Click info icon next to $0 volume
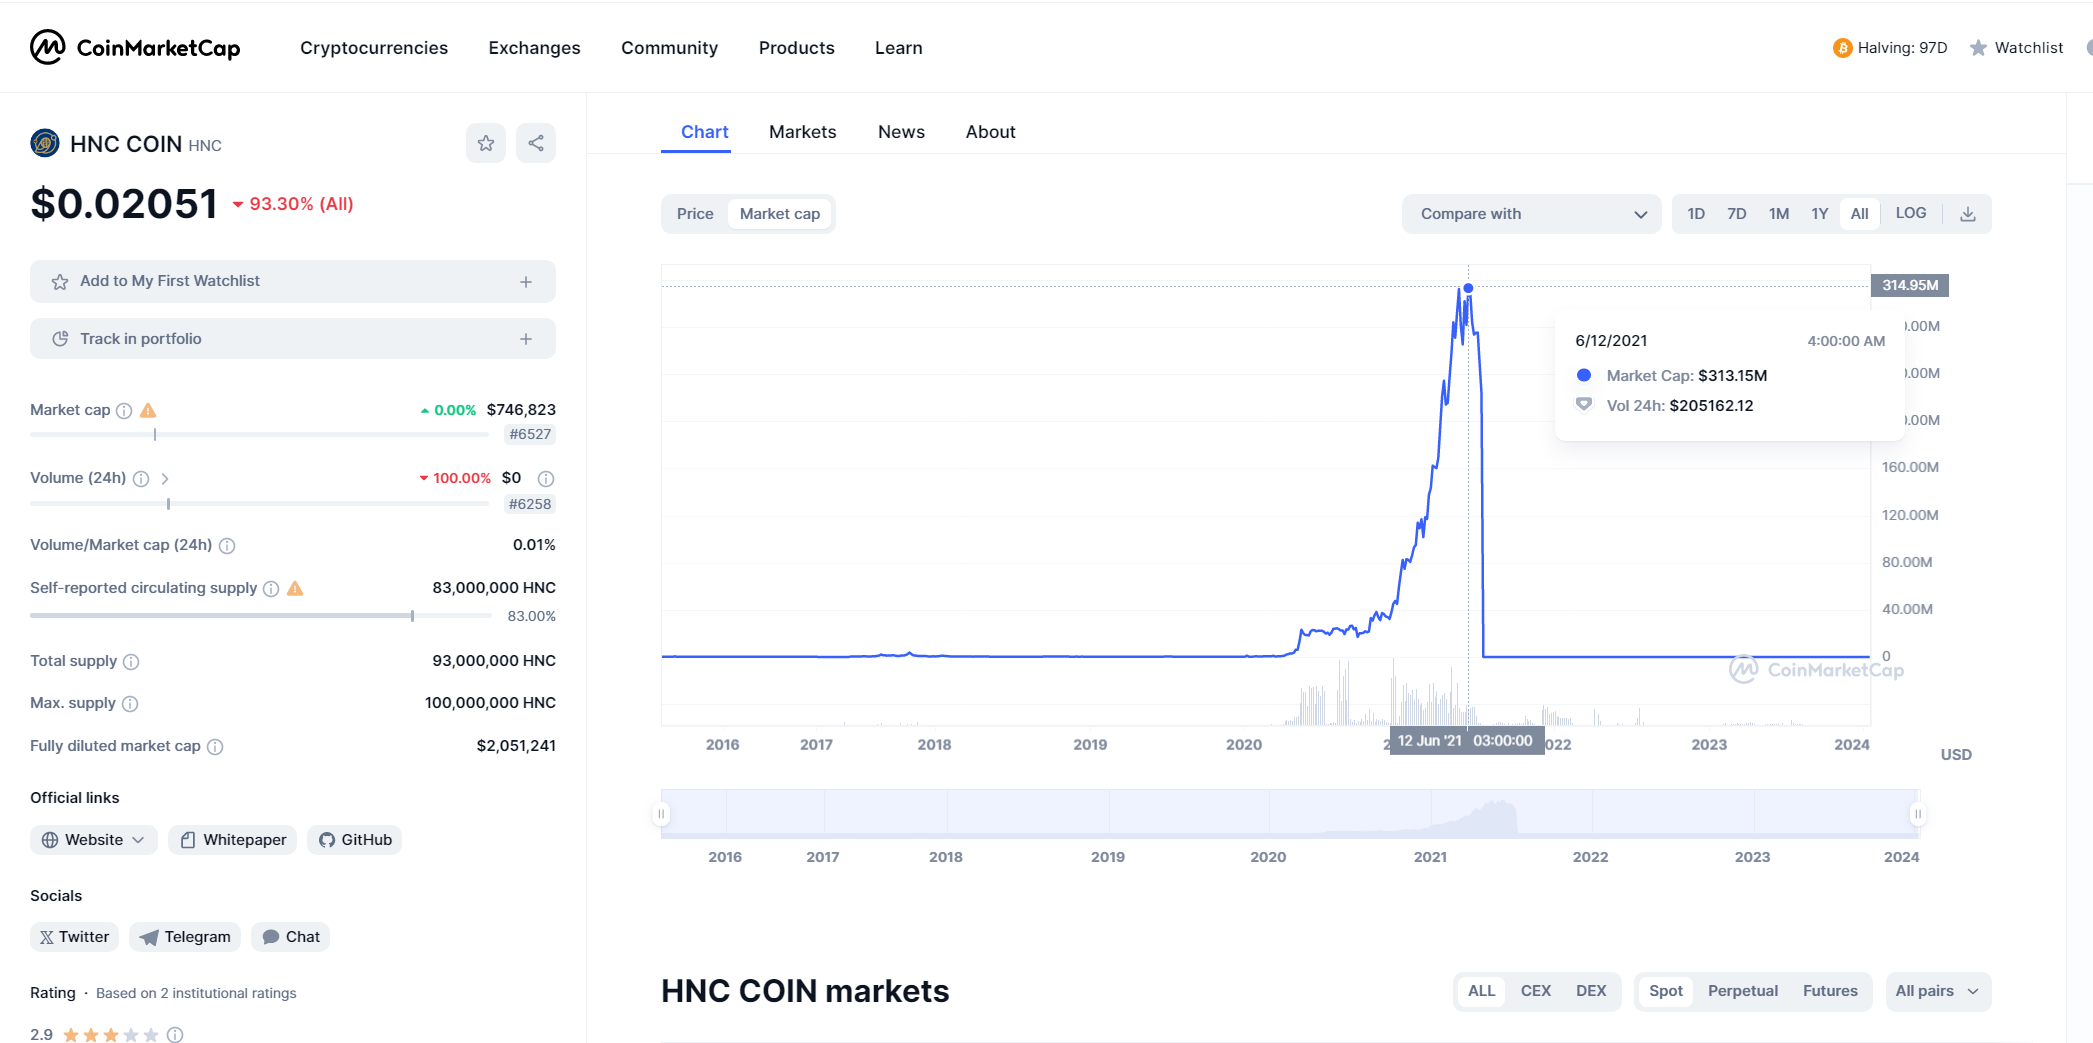This screenshot has width=2093, height=1043. tap(546, 478)
